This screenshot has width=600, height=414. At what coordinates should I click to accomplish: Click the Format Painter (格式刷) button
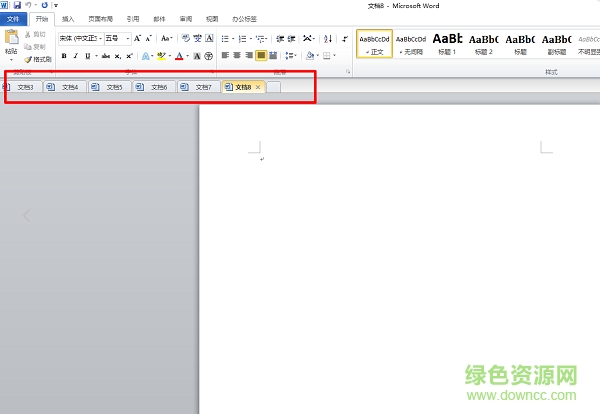click(x=36, y=60)
